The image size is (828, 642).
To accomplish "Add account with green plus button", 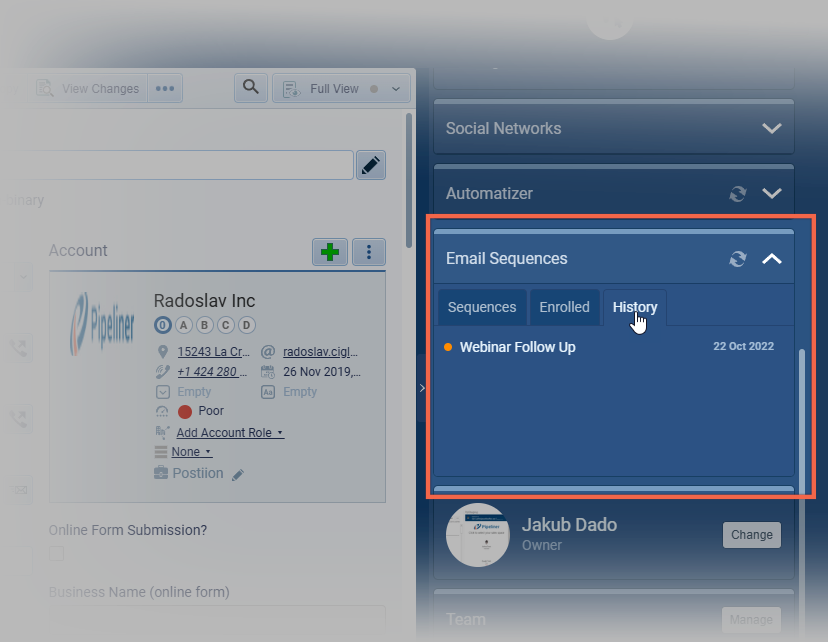I will point(330,252).
